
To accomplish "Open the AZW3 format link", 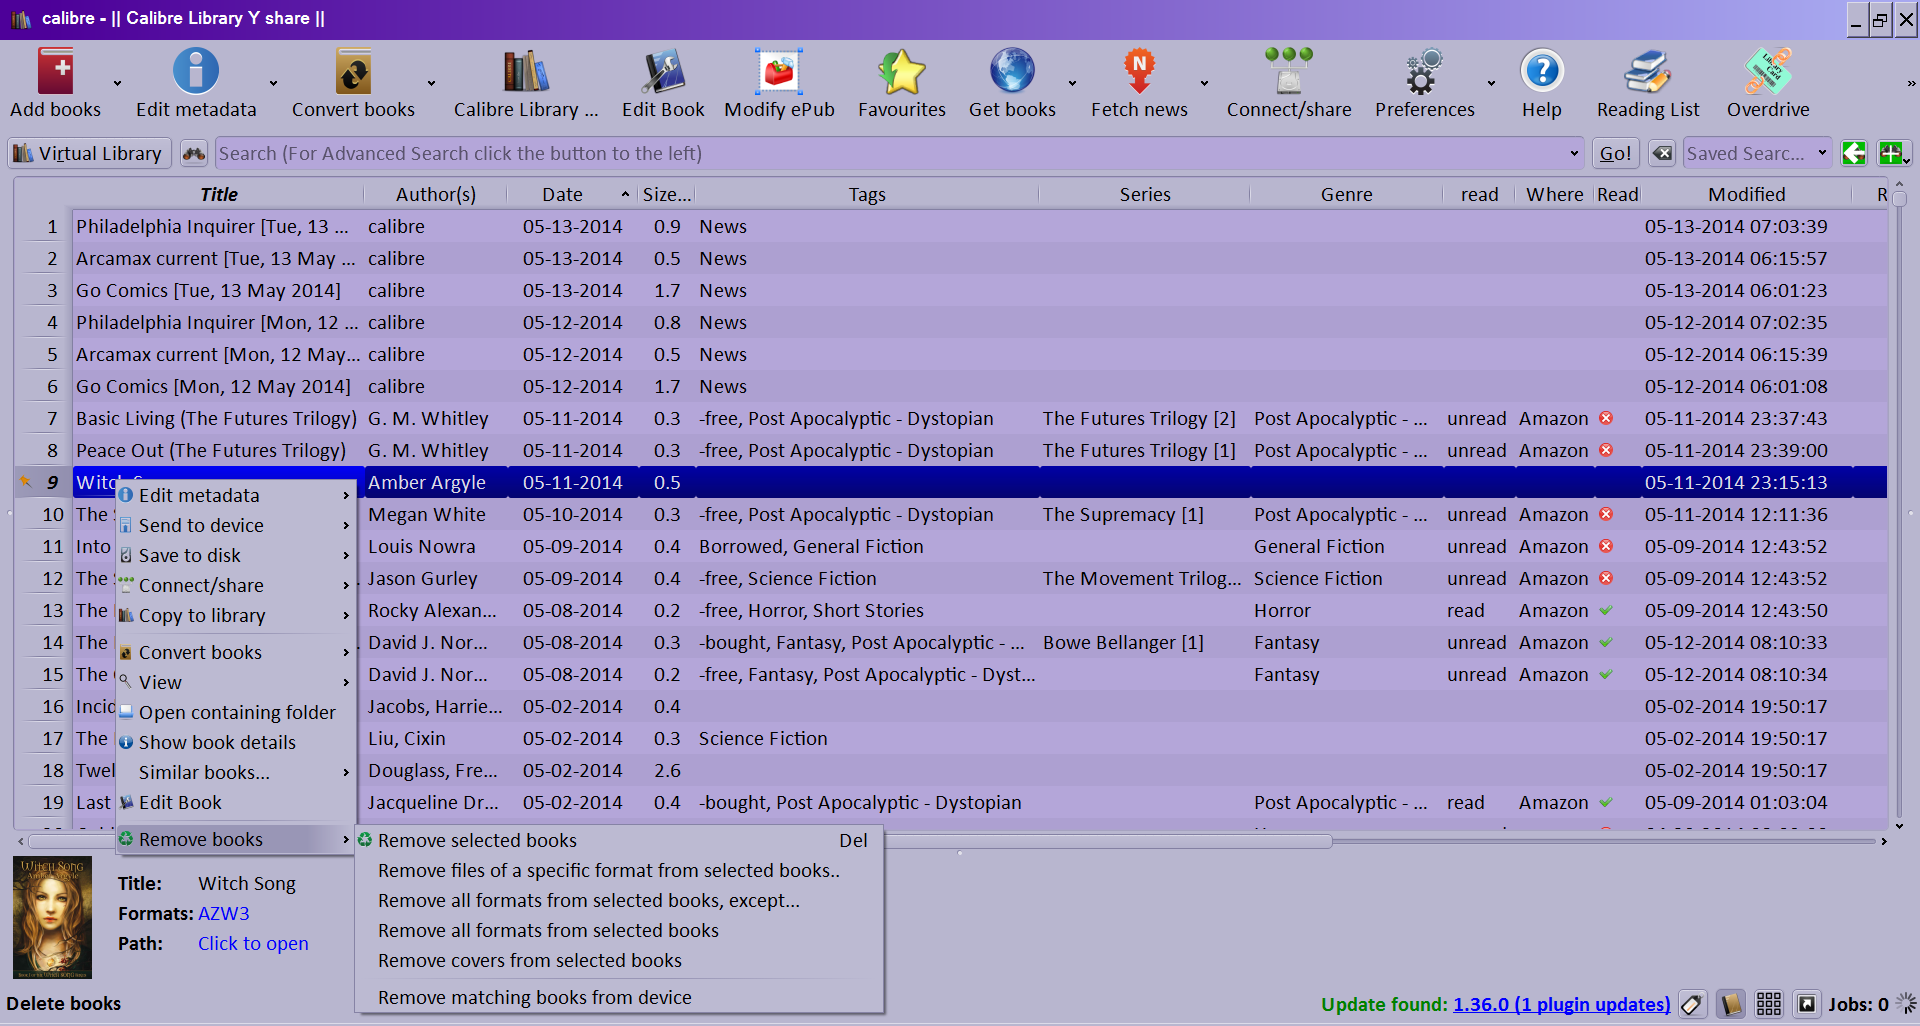I will 224,913.
